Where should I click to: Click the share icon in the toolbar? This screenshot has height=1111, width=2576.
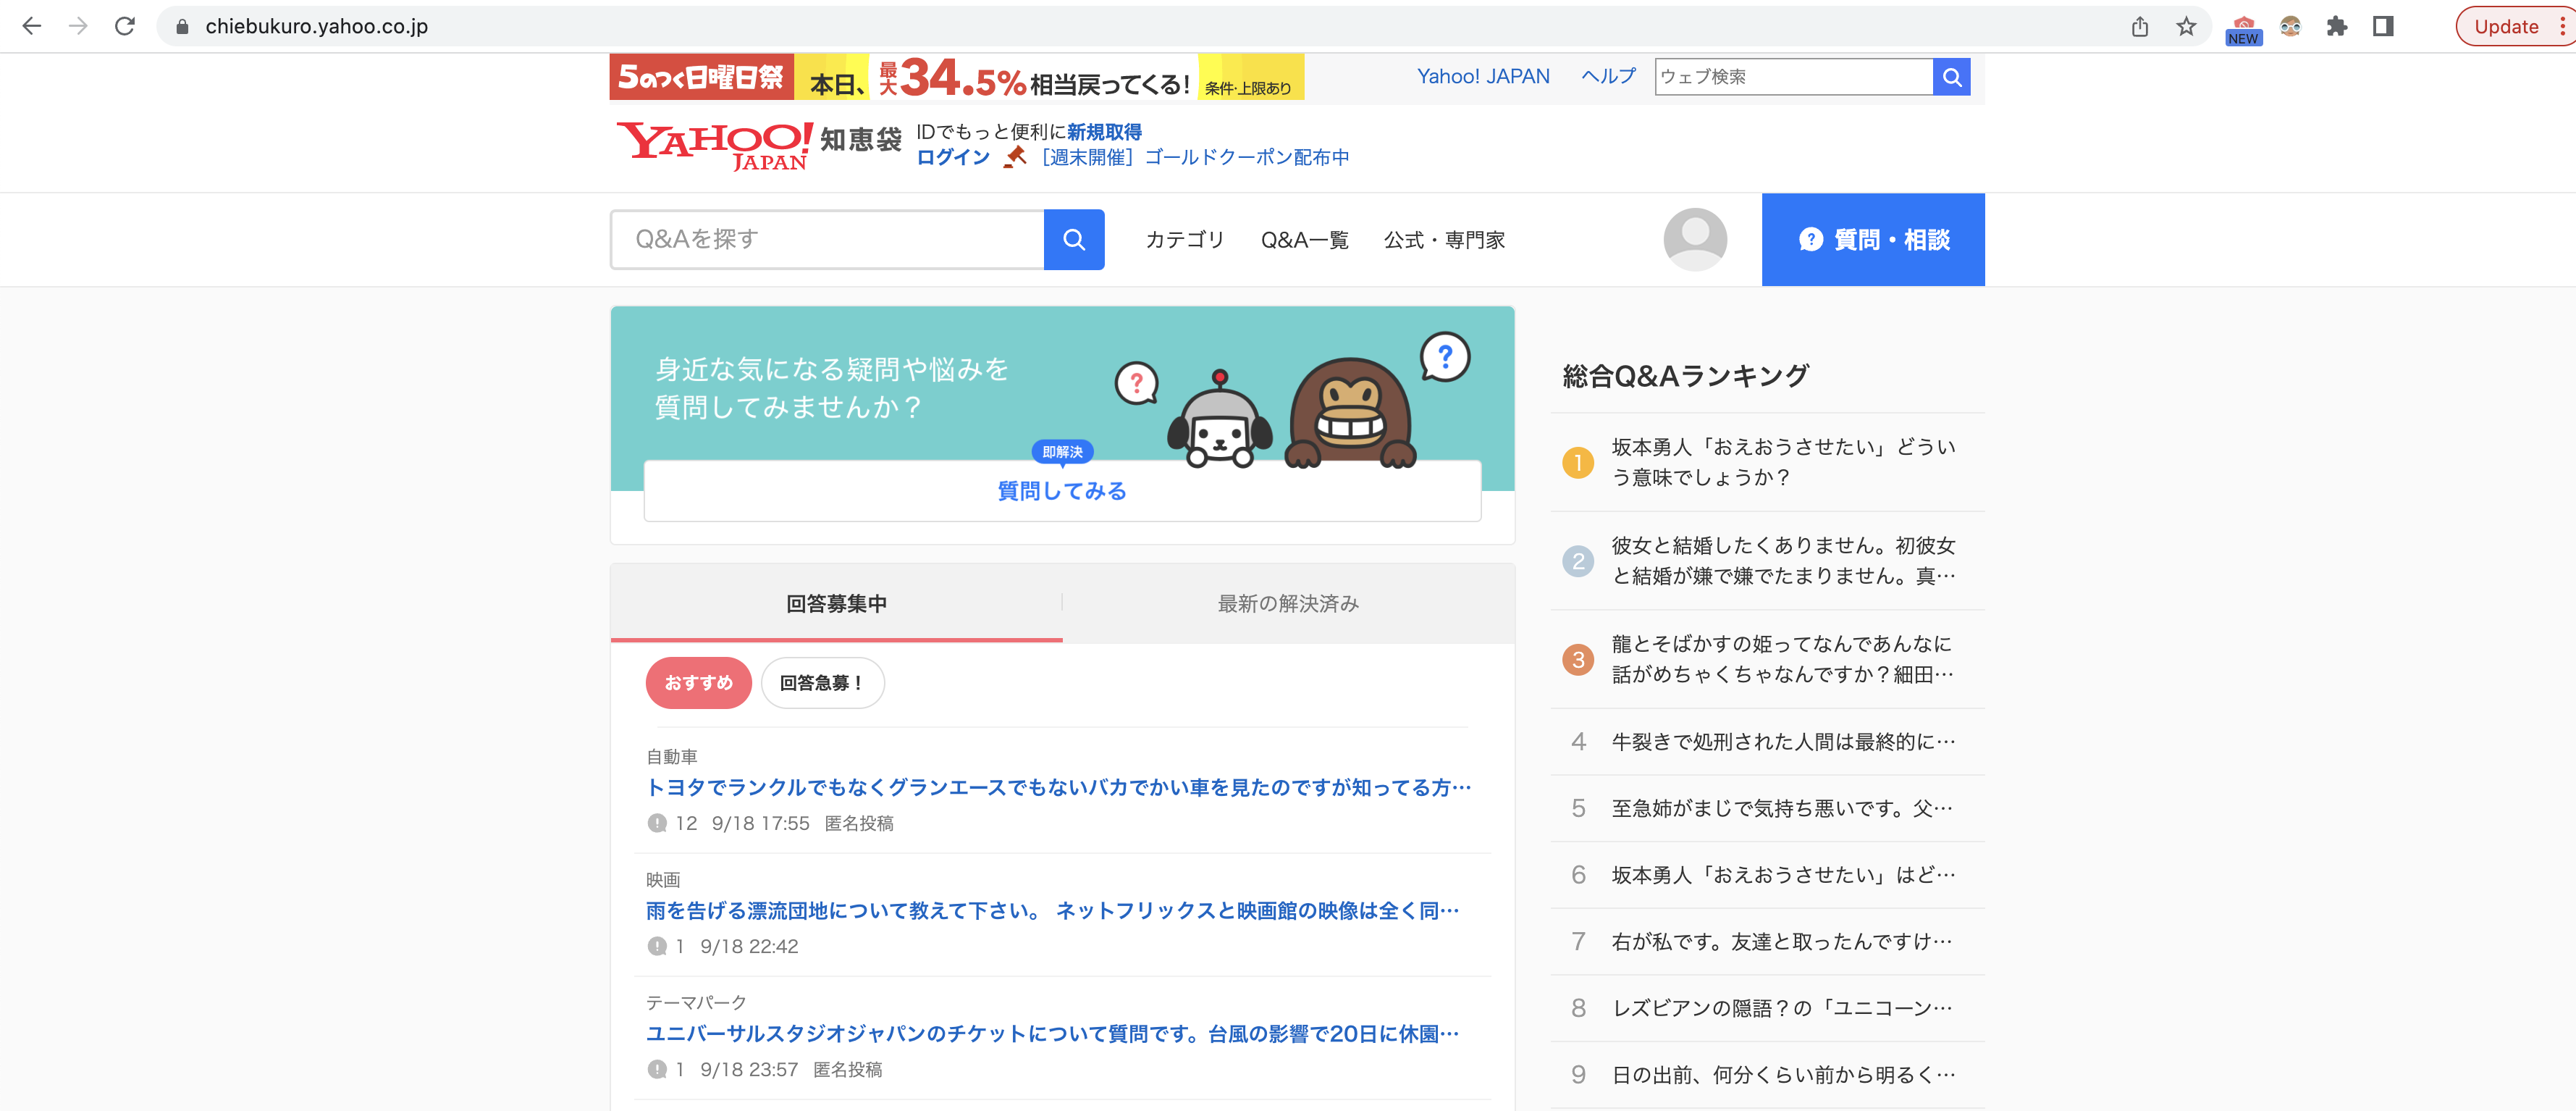(x=2140, y=27)
